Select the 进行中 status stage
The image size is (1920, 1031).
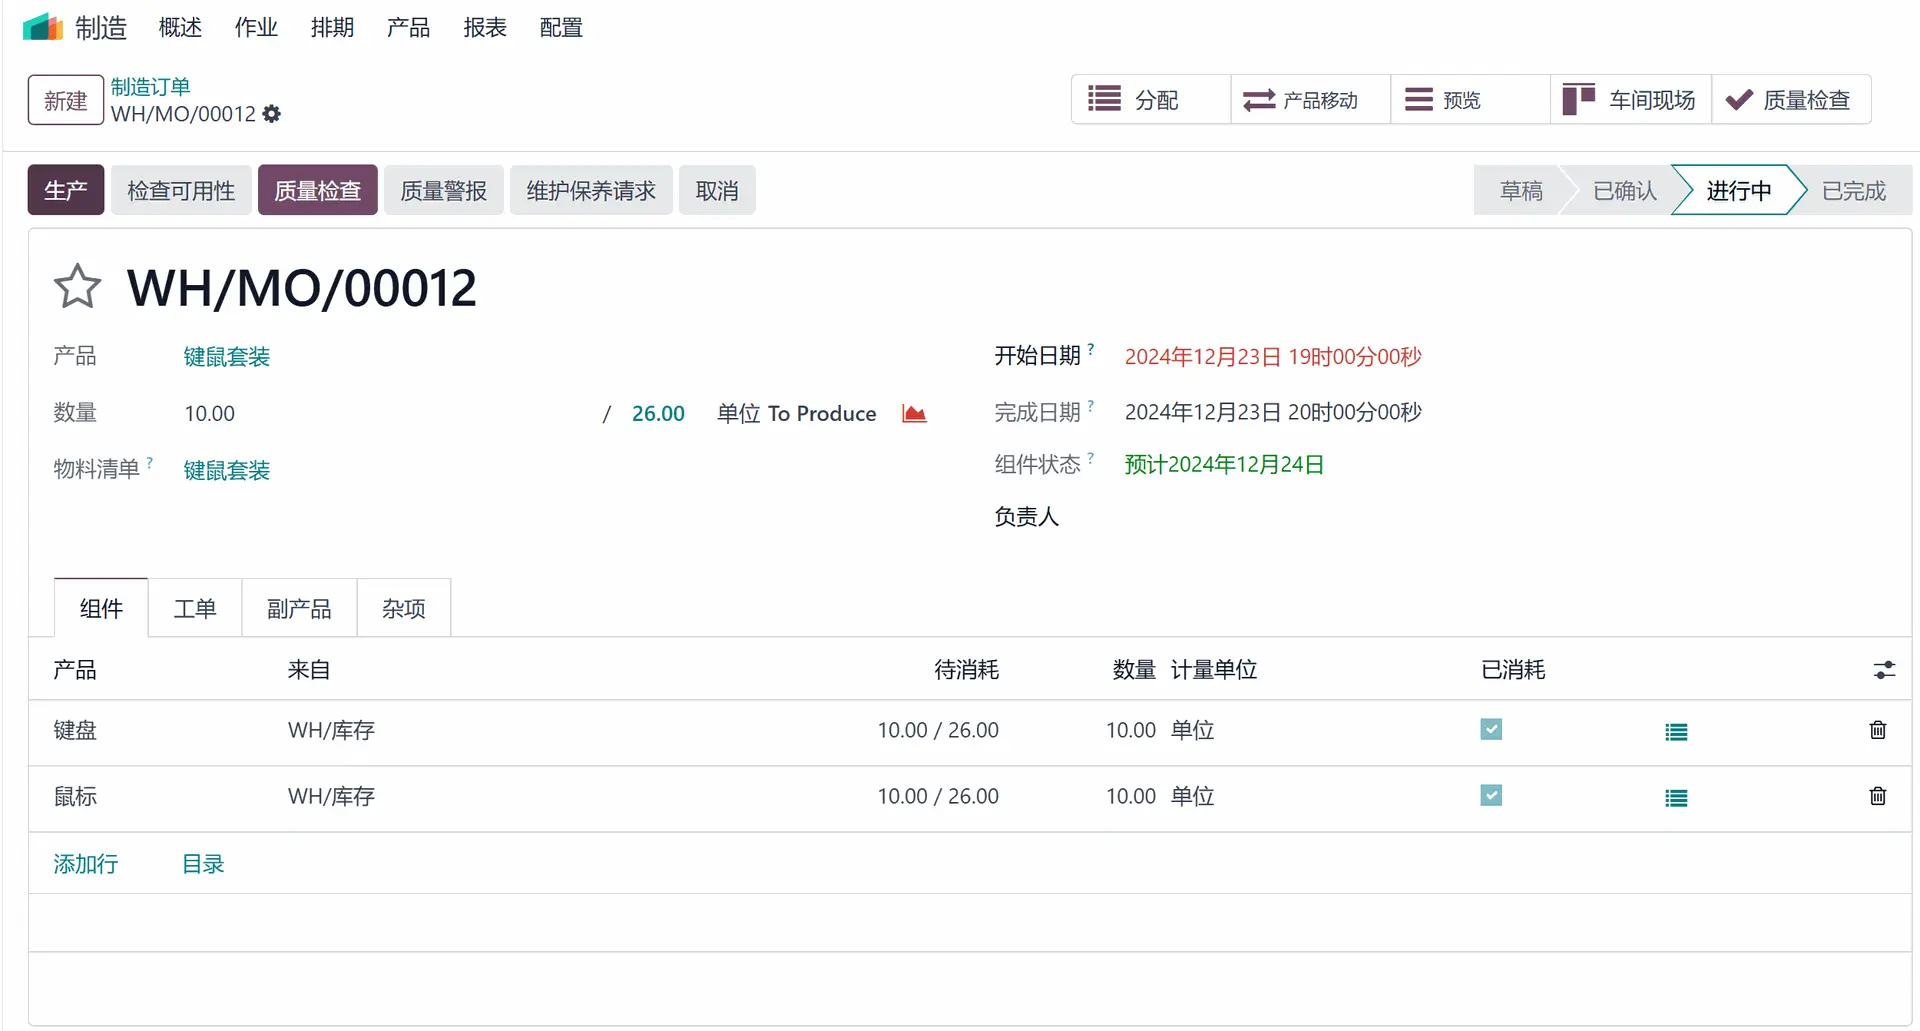(1739, 190)
